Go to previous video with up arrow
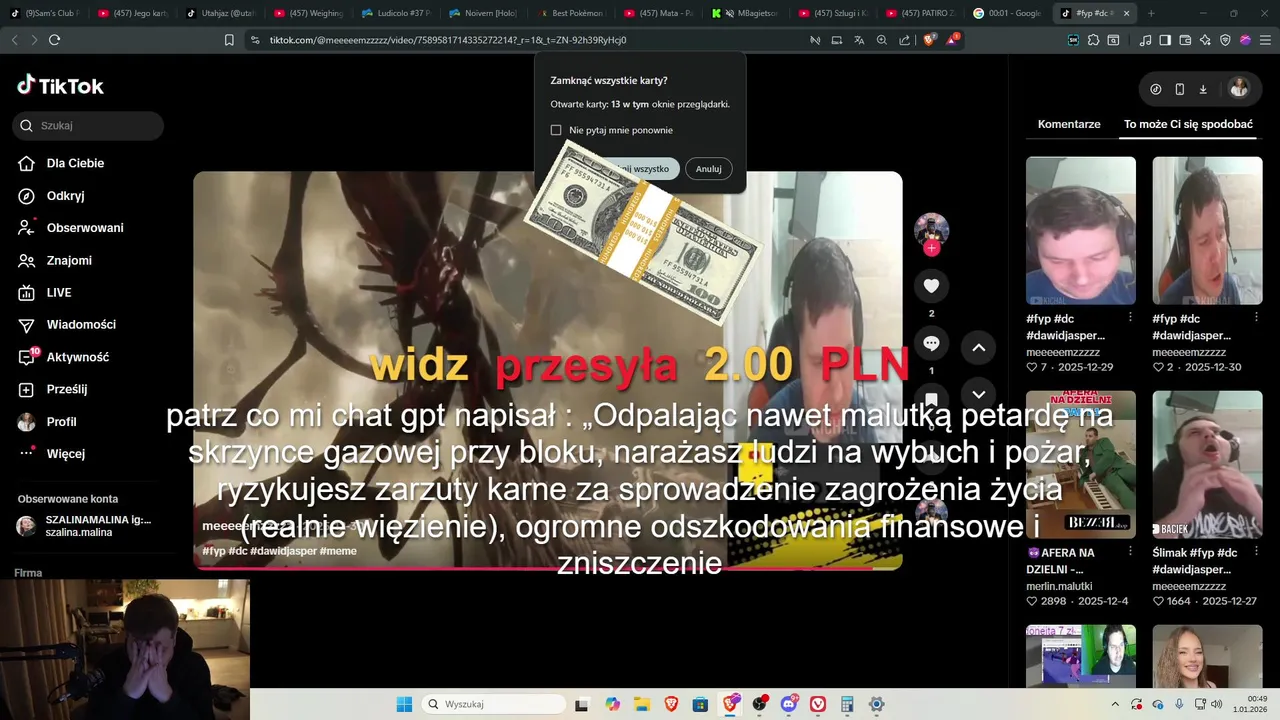 (979, 348)
